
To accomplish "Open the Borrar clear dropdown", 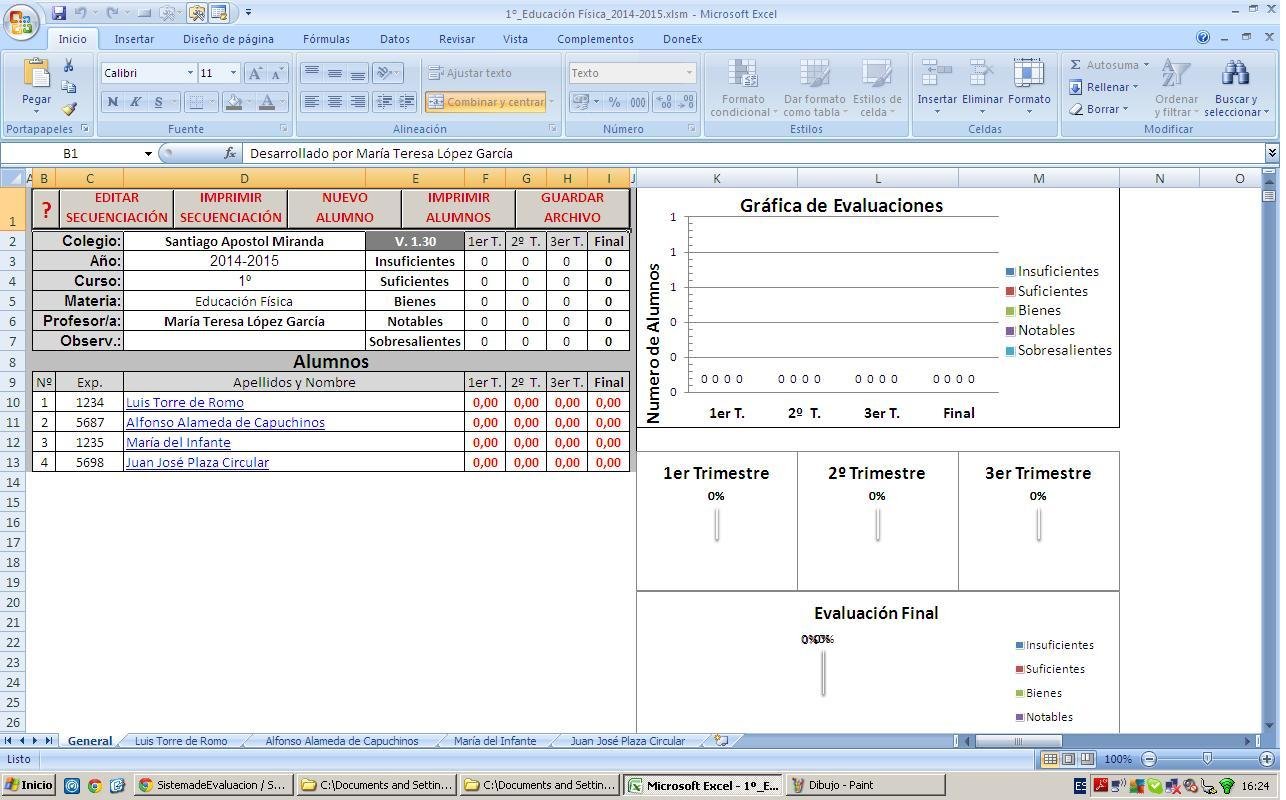I will coord(1098,109).
